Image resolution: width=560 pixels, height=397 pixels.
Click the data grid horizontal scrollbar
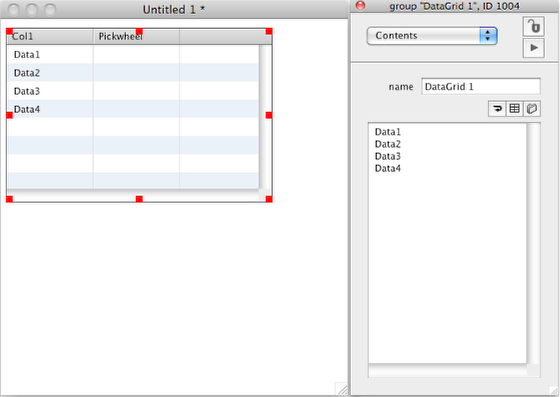pos(133,195)
